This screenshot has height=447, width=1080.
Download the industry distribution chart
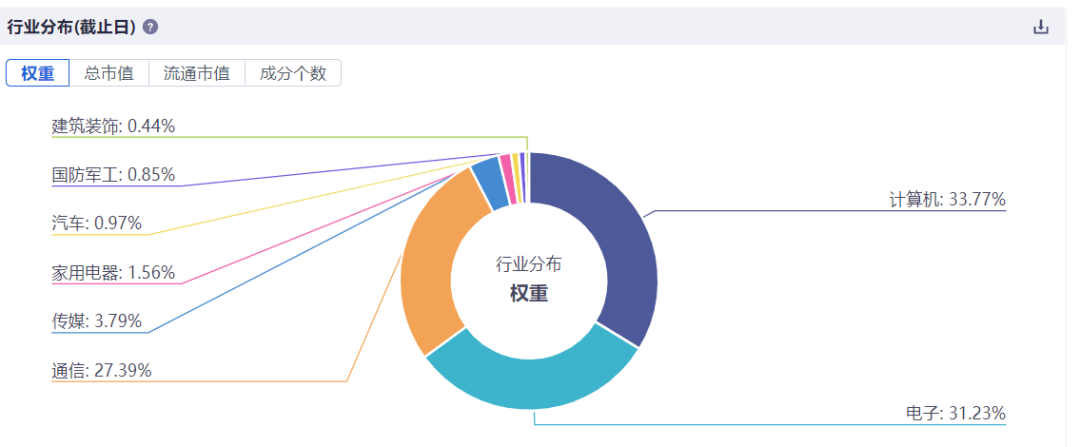coord(1041,28)
